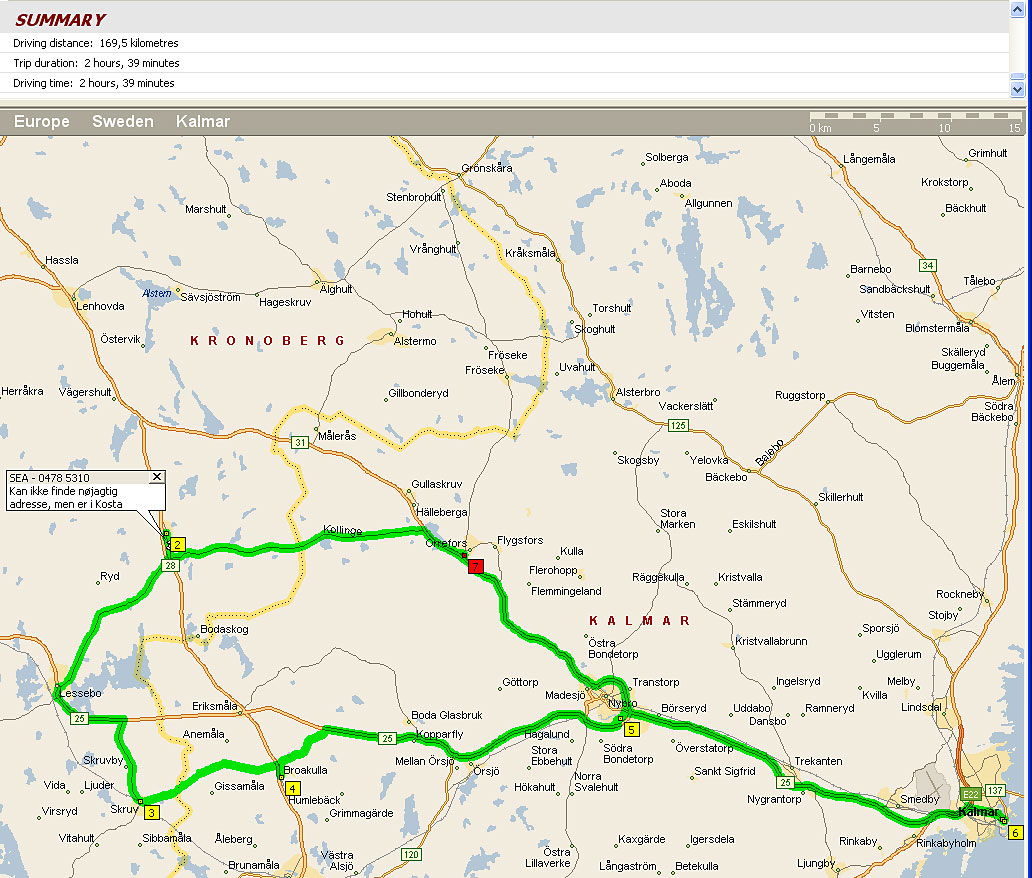Viewport: 1032px width, 878px height.
Task: Click the red marker near Orrefors
Action: coord(476,566)
